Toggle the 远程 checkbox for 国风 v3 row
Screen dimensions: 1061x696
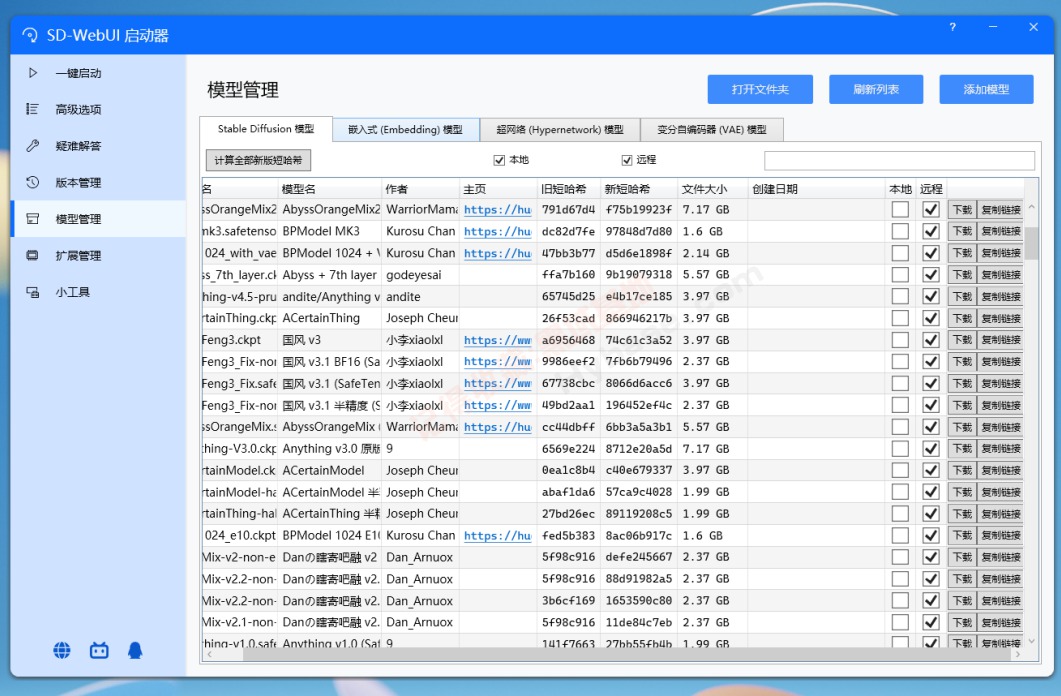931,340
